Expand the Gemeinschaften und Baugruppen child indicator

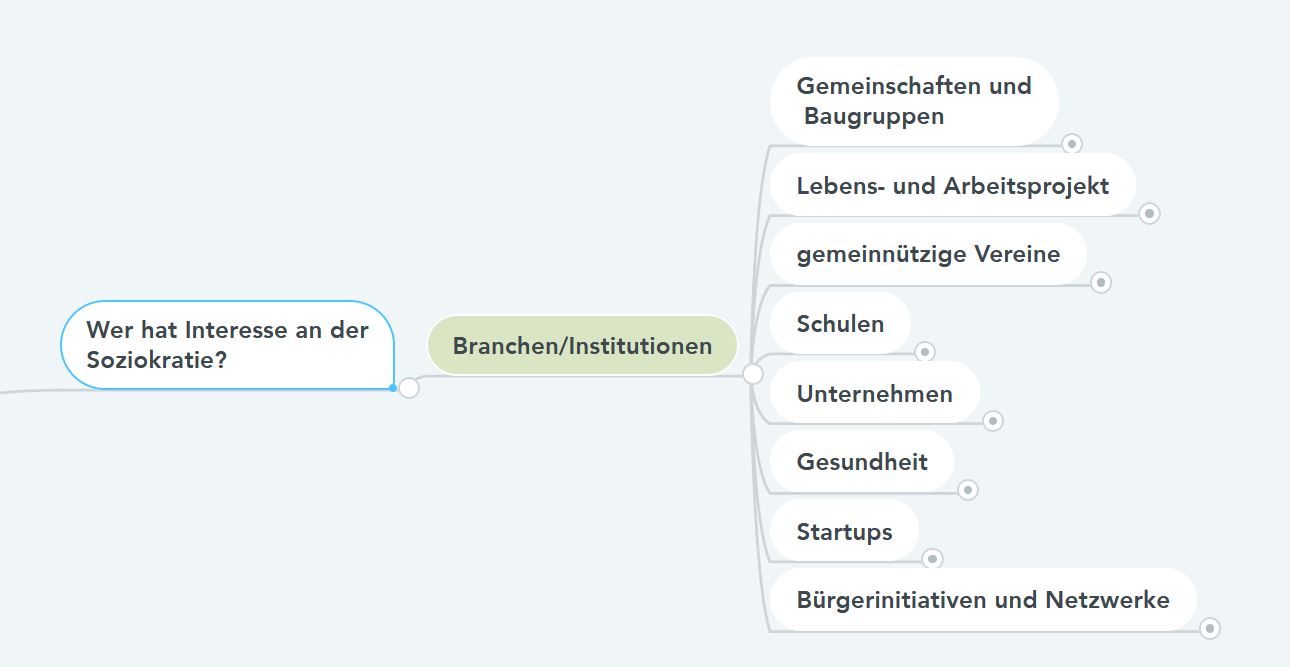(x=1072, y=144)
